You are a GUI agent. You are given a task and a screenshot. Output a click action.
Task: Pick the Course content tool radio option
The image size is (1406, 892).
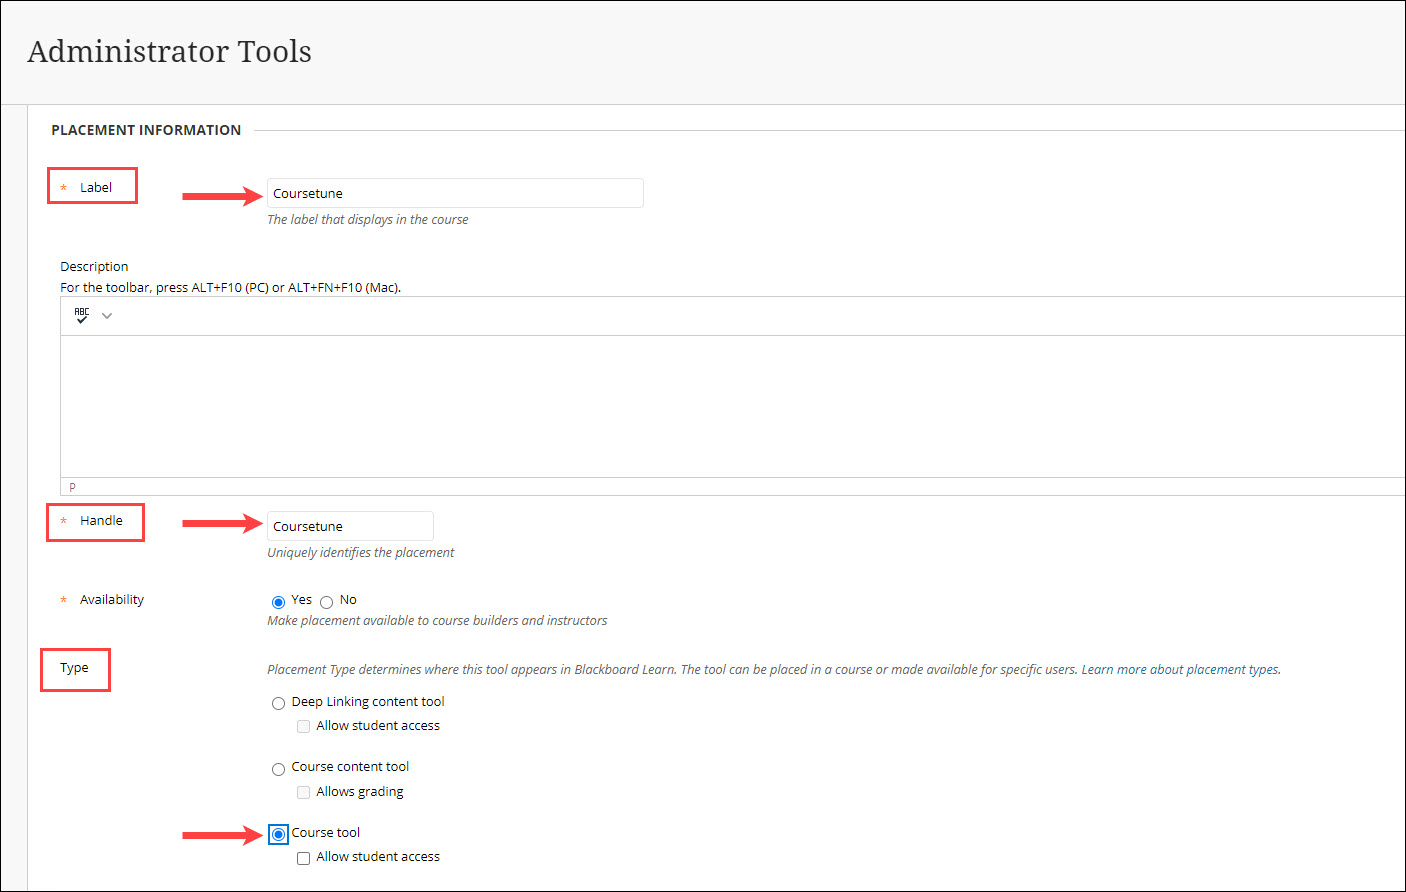(x=278, y=769)
